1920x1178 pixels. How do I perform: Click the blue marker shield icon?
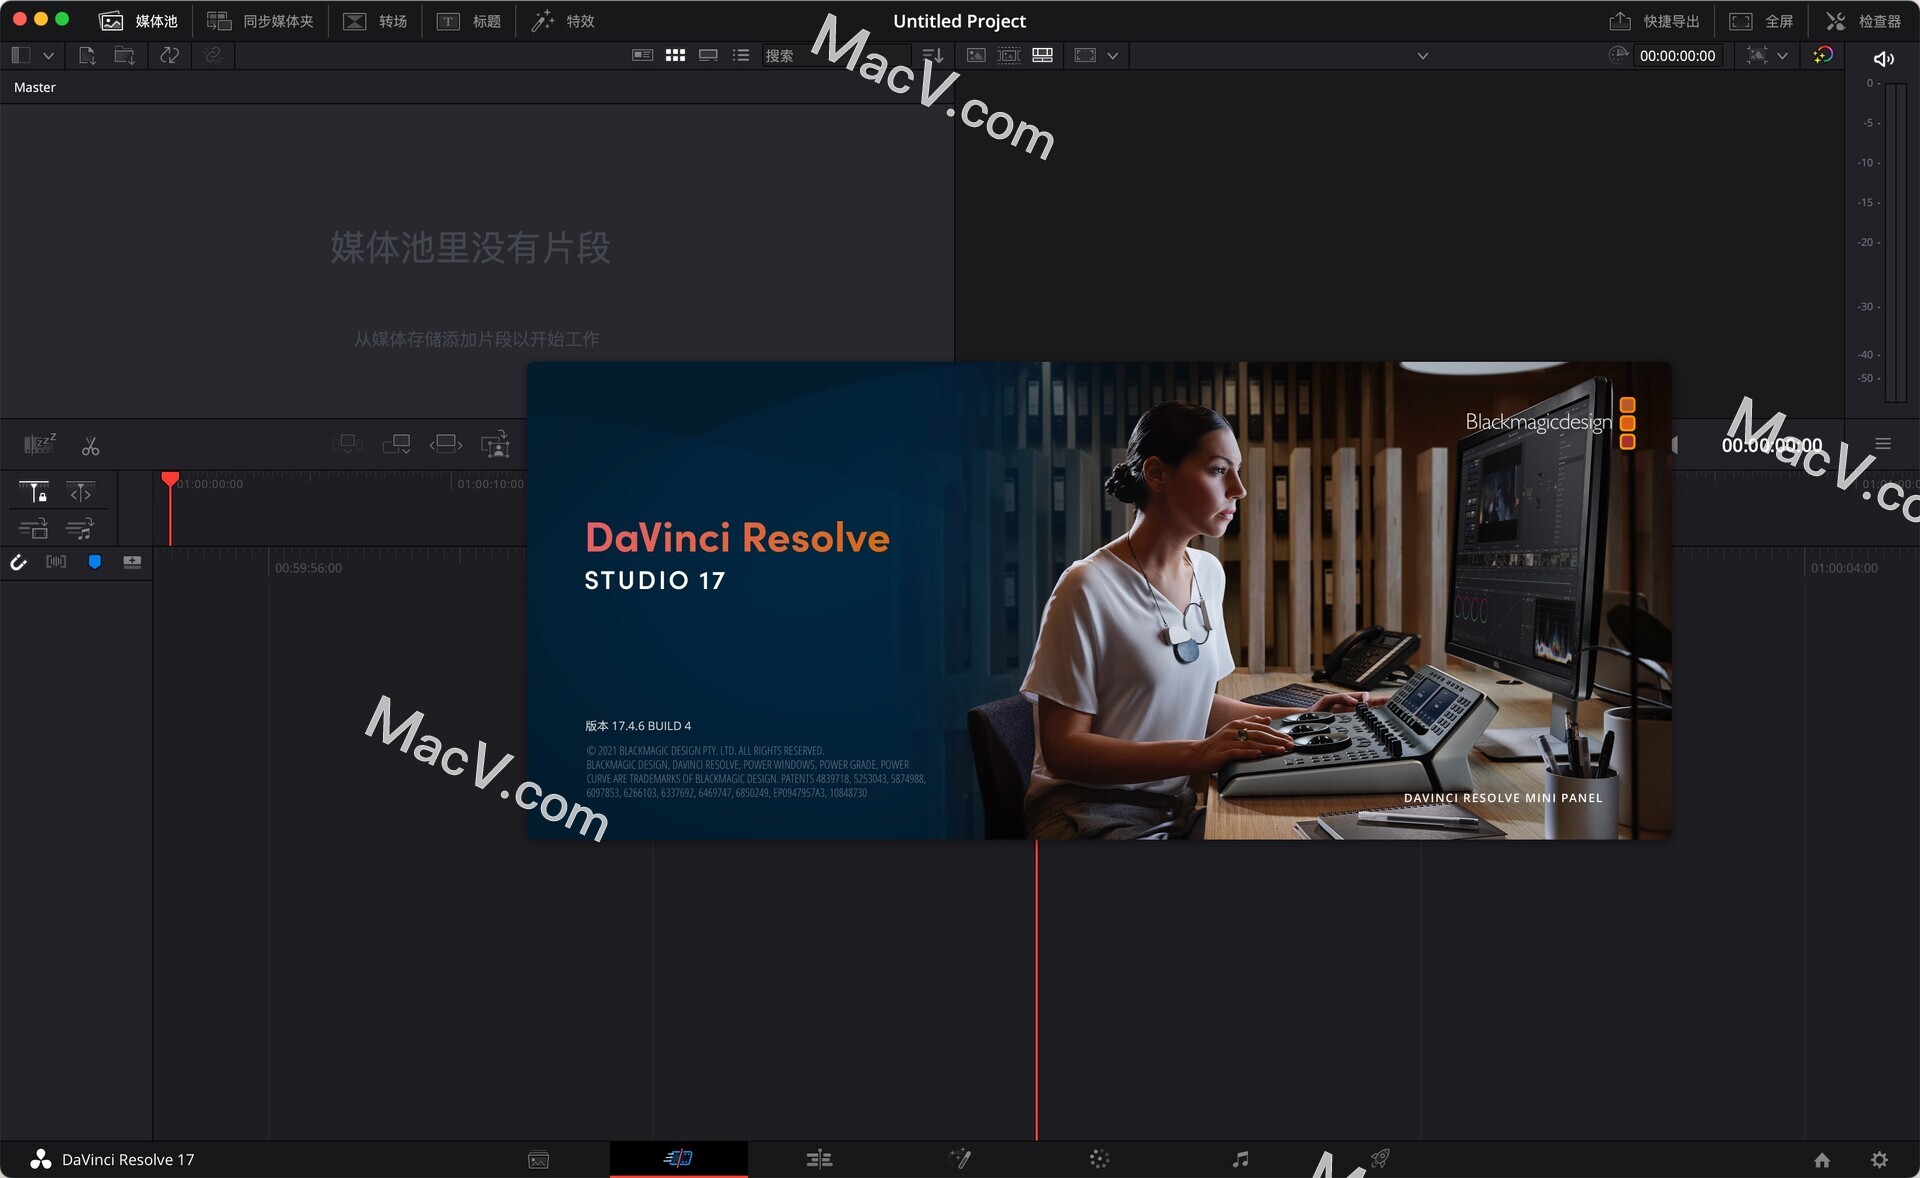[94, 562]
